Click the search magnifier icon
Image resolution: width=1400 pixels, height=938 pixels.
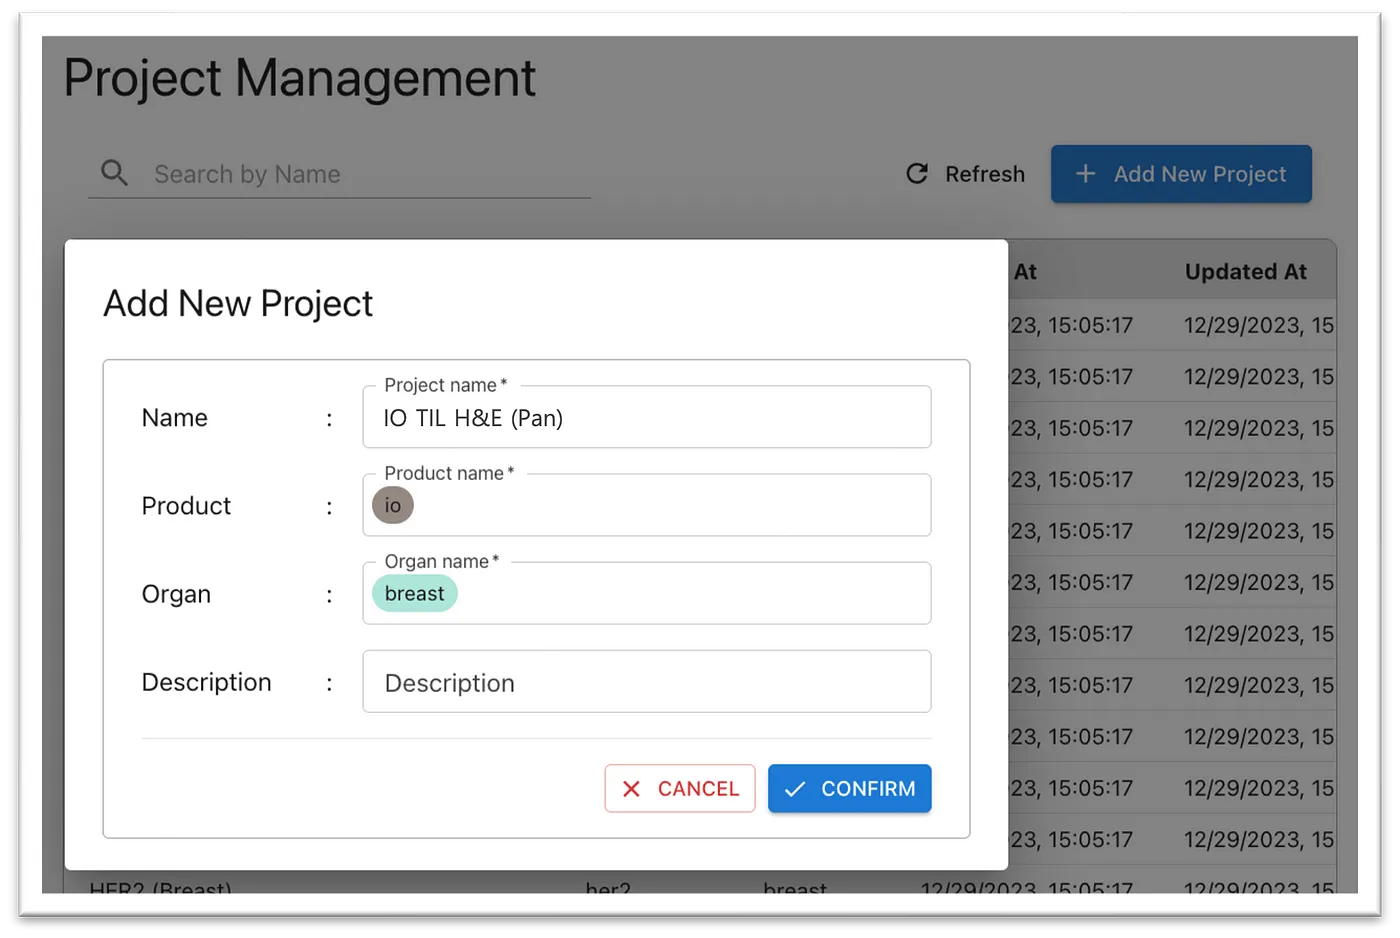point(114,173)
